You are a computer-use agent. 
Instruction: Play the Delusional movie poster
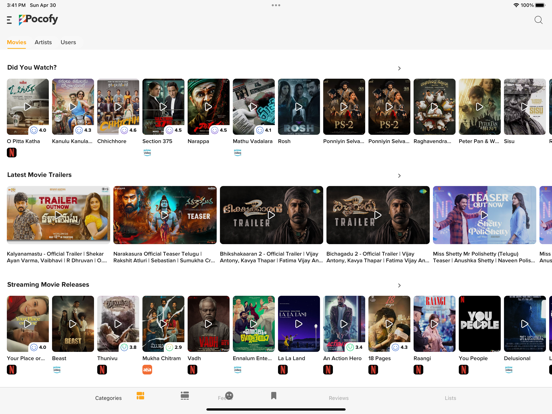[x=525, y=324]
